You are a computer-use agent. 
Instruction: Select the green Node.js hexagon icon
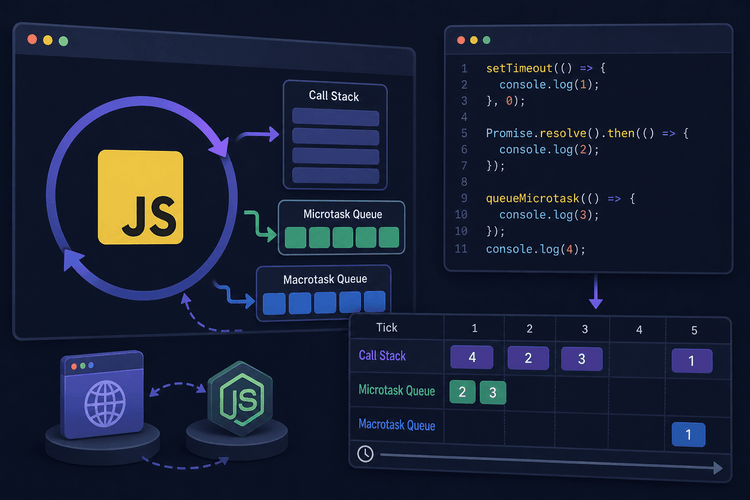click(x=241, y=398)
